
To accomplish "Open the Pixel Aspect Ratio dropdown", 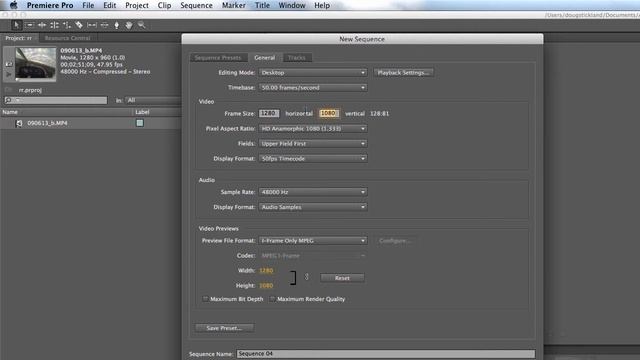I will pyautogui.click(x=313, y=129).
